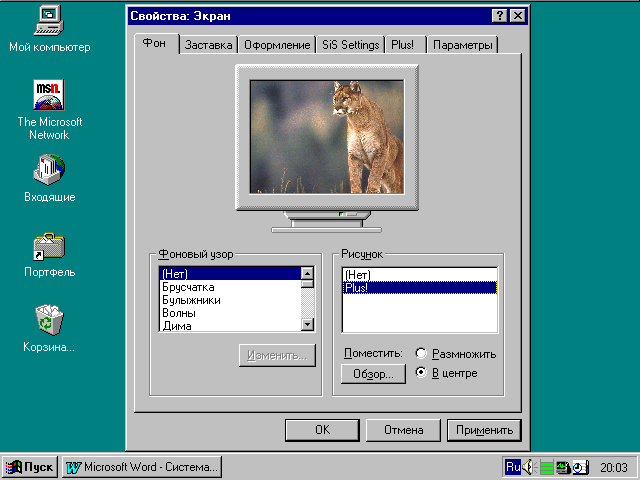The height and width of the screenshot is (480, 640).
Task: Click the 20:03 taskbar clock
Action: pos(613,467)
